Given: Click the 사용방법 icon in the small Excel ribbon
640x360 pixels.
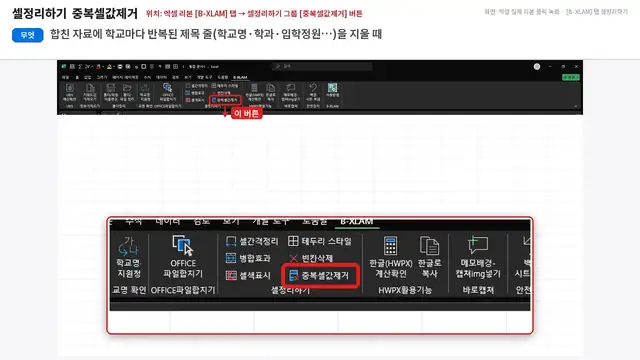Looking at the screenshot, I should coord(332,91).
